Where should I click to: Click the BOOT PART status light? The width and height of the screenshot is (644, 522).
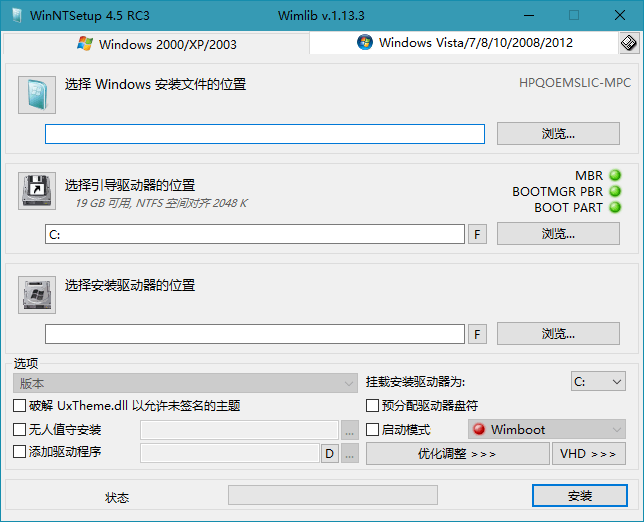pyautogui.click(x=615, y=208)
